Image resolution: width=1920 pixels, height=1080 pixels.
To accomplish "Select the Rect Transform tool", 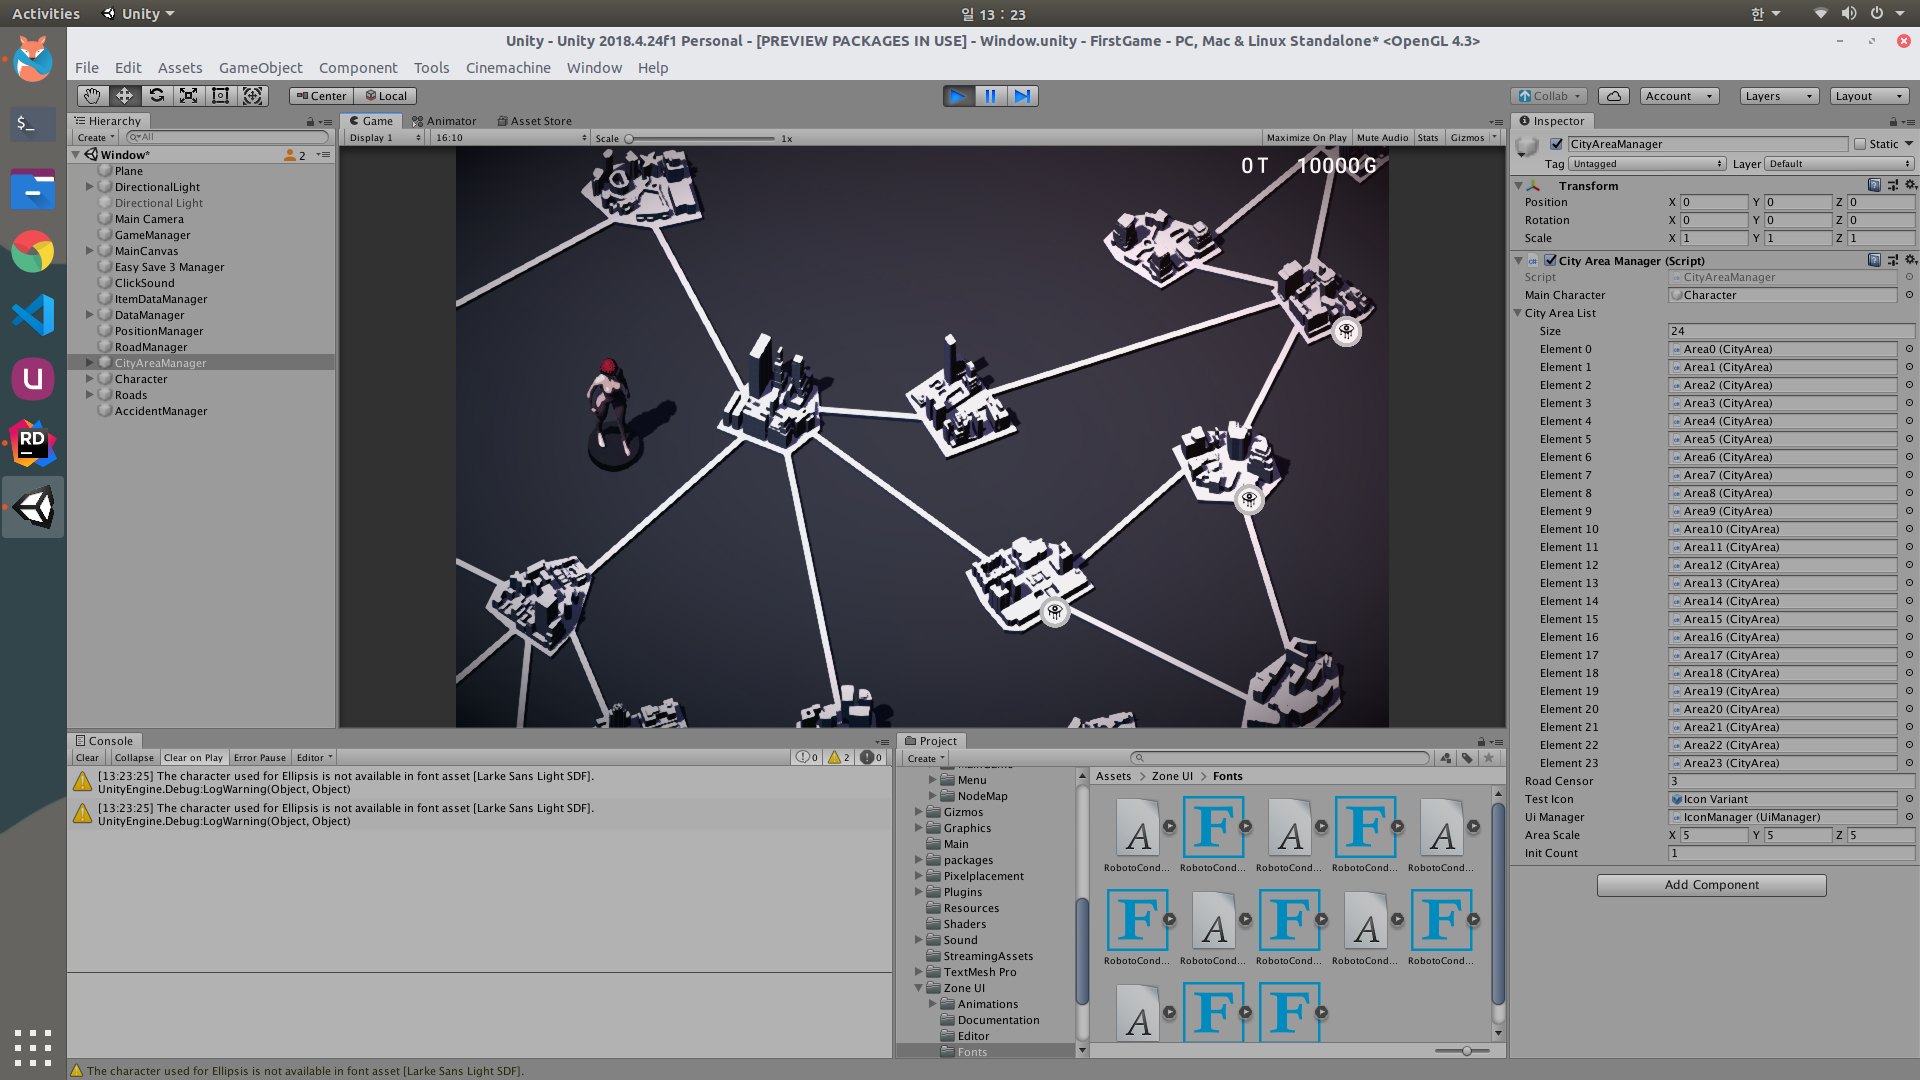I will point(221,96).
